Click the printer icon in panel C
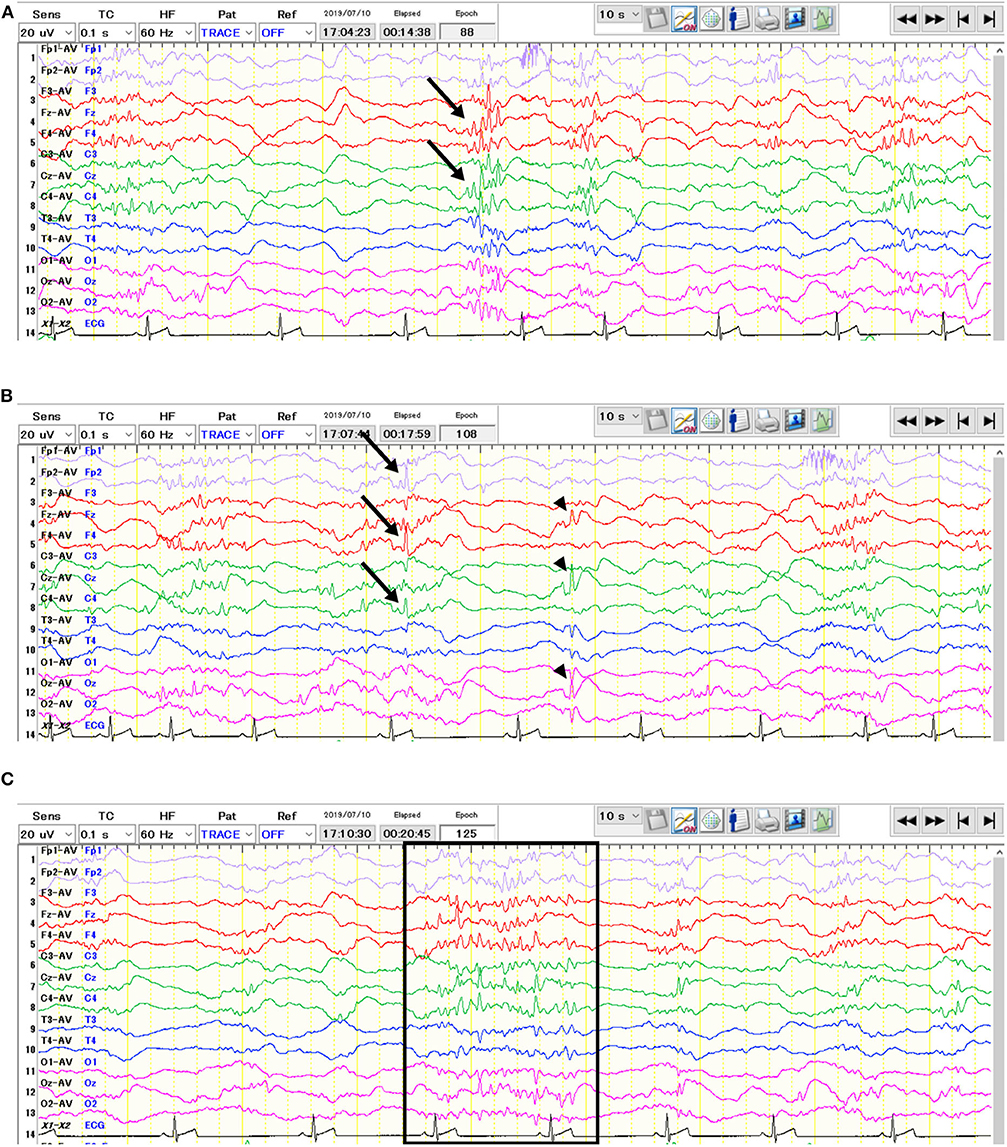Screen dimensions: 1007x1147 click(767, 820)
